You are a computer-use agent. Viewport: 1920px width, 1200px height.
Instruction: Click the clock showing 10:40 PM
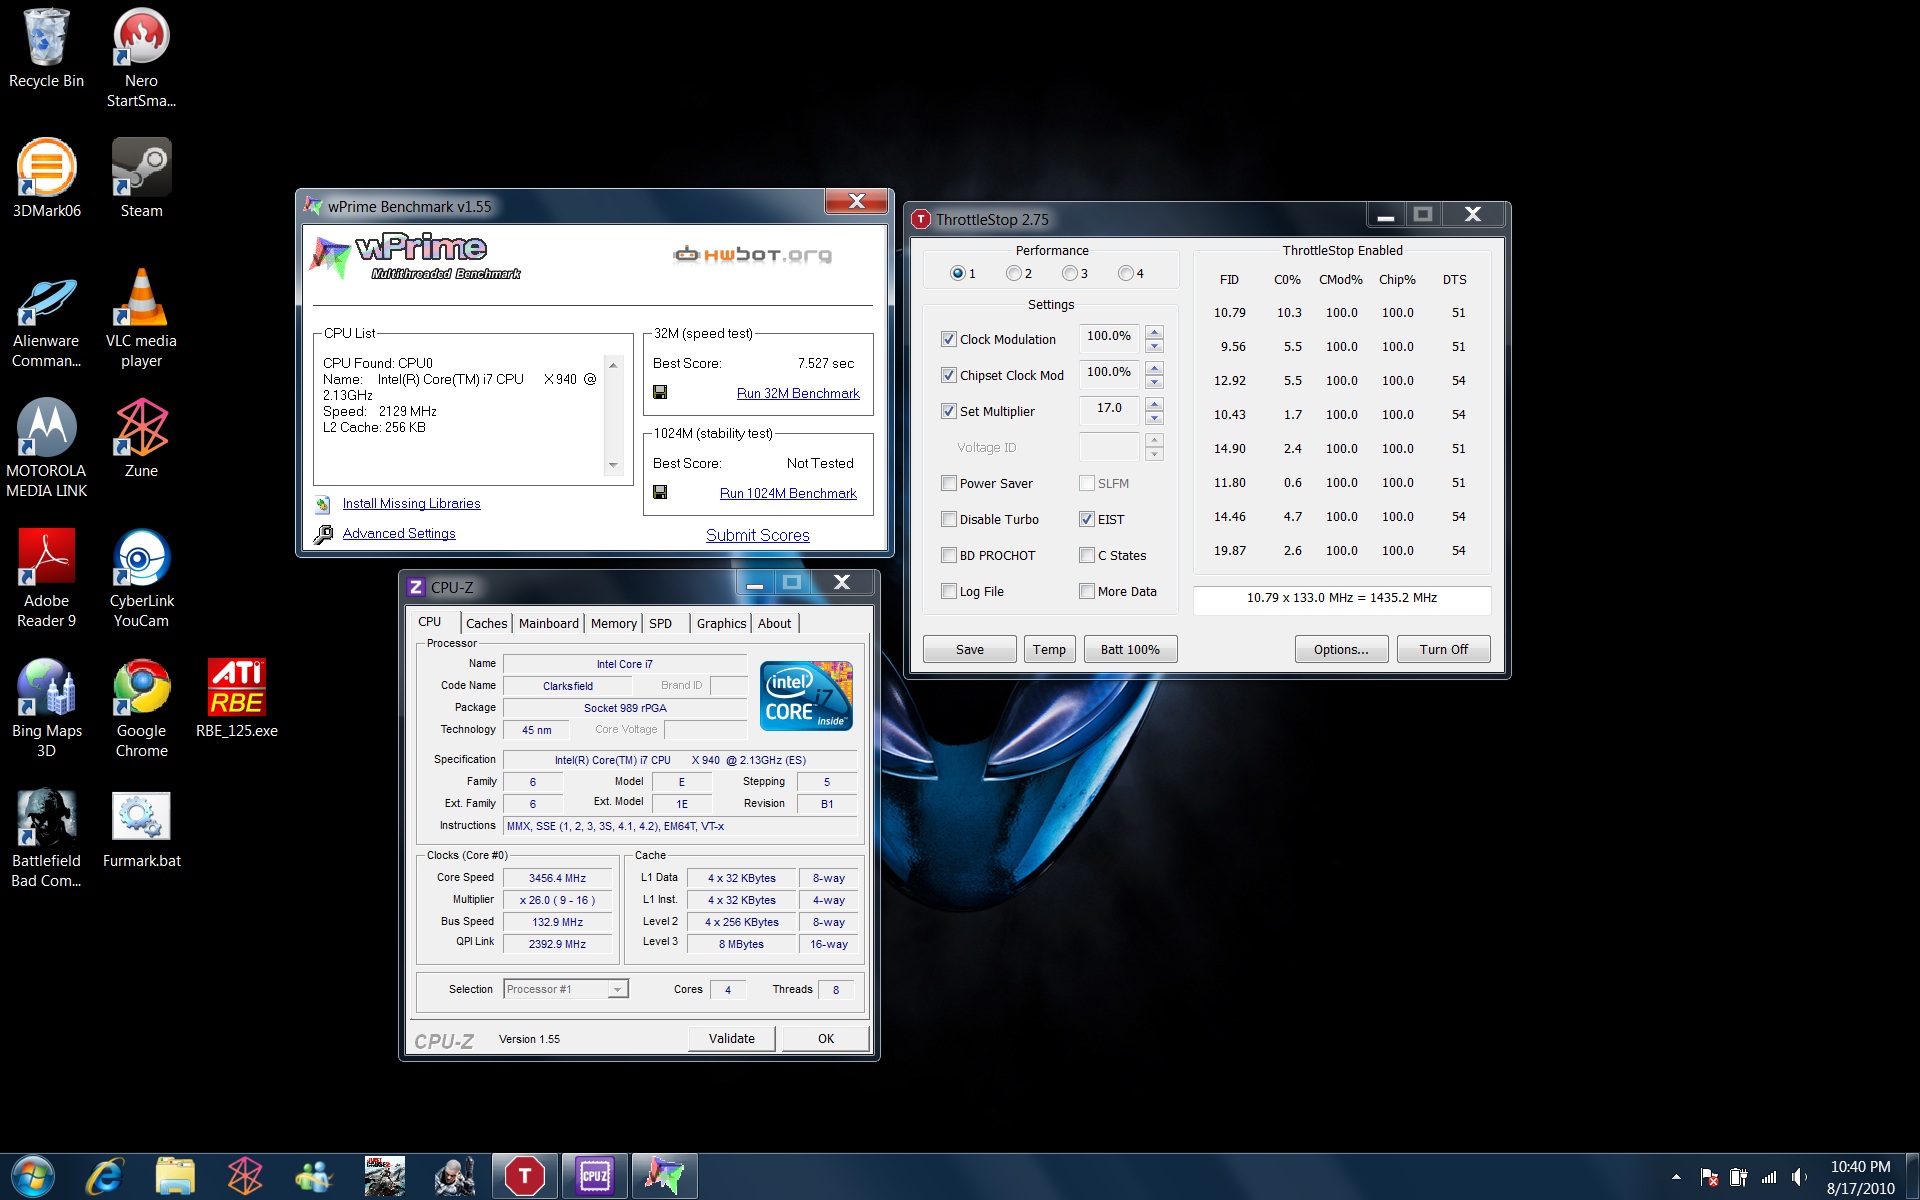coord(1860,1167)
